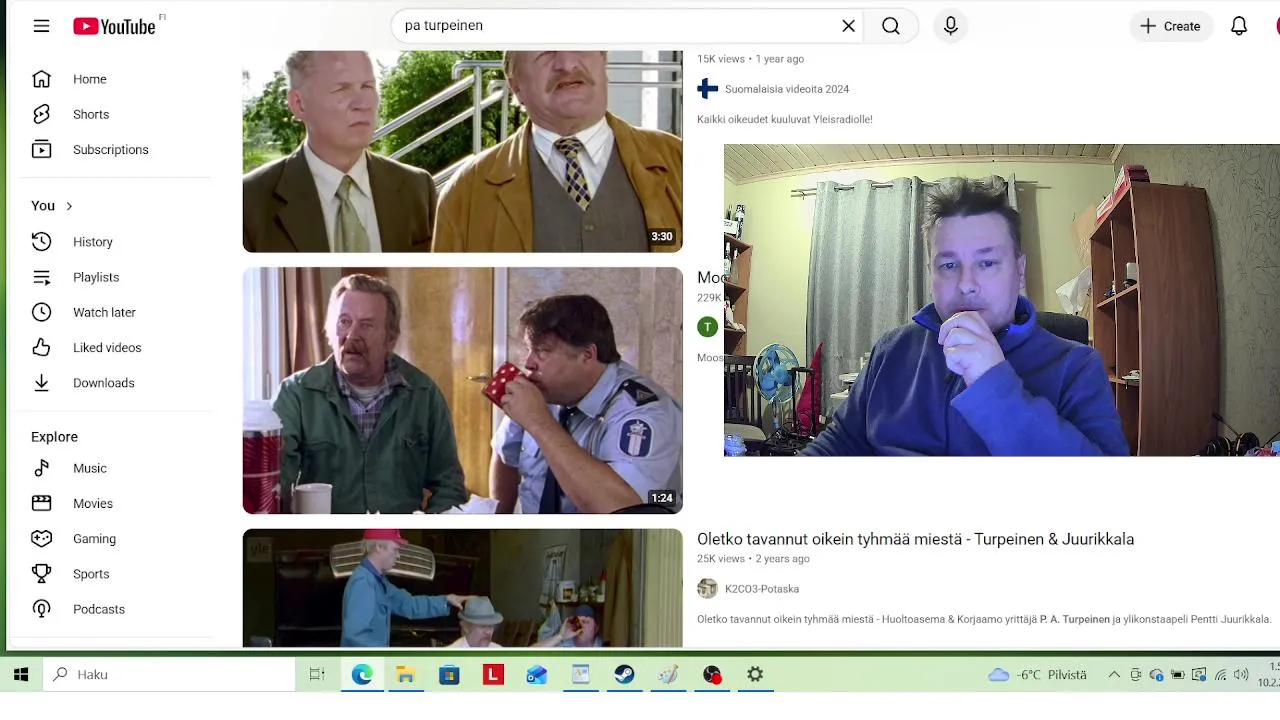Open the -6°C Pilvistä weather widget
This screenshot has height=720, width=1280.
tap(1037, 675)
